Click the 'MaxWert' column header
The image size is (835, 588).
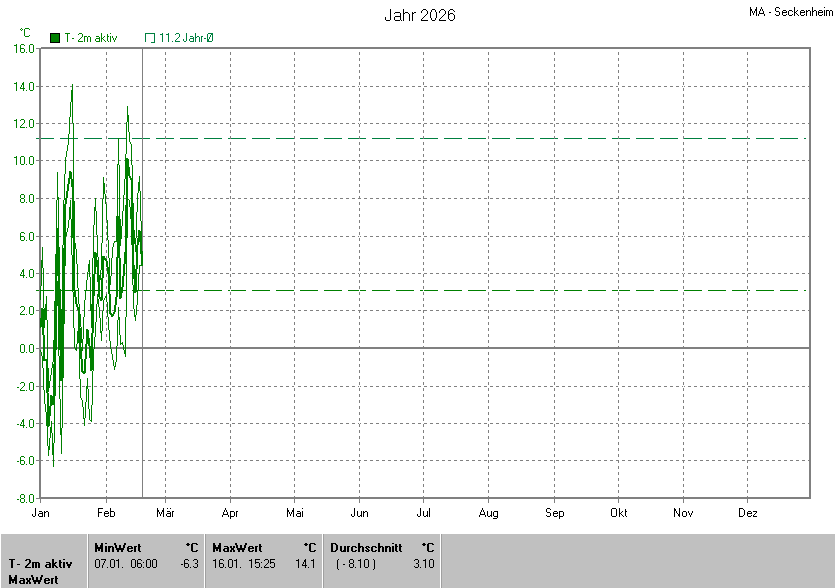pyautogui.click(x=237, y=548)
